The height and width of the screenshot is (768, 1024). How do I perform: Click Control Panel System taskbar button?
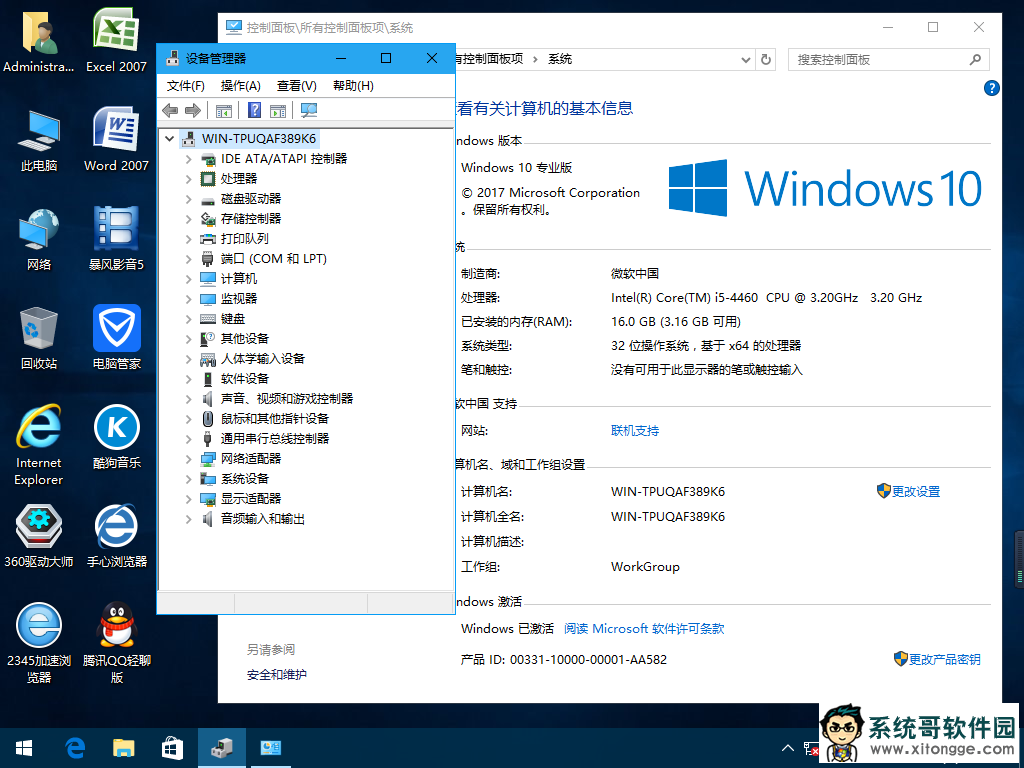click(x=270, y=748)
